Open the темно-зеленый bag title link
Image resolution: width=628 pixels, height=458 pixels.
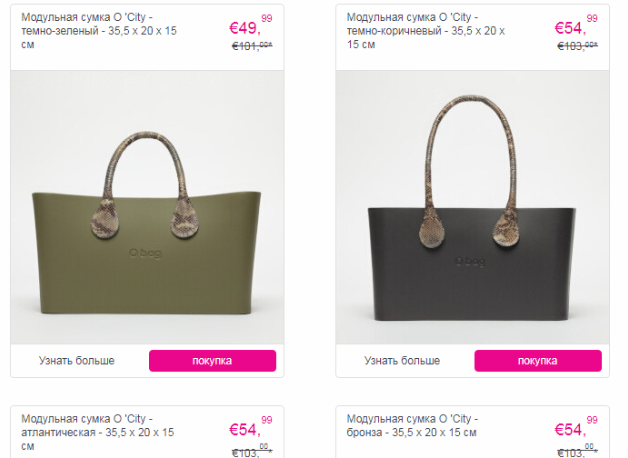(99, 31)
